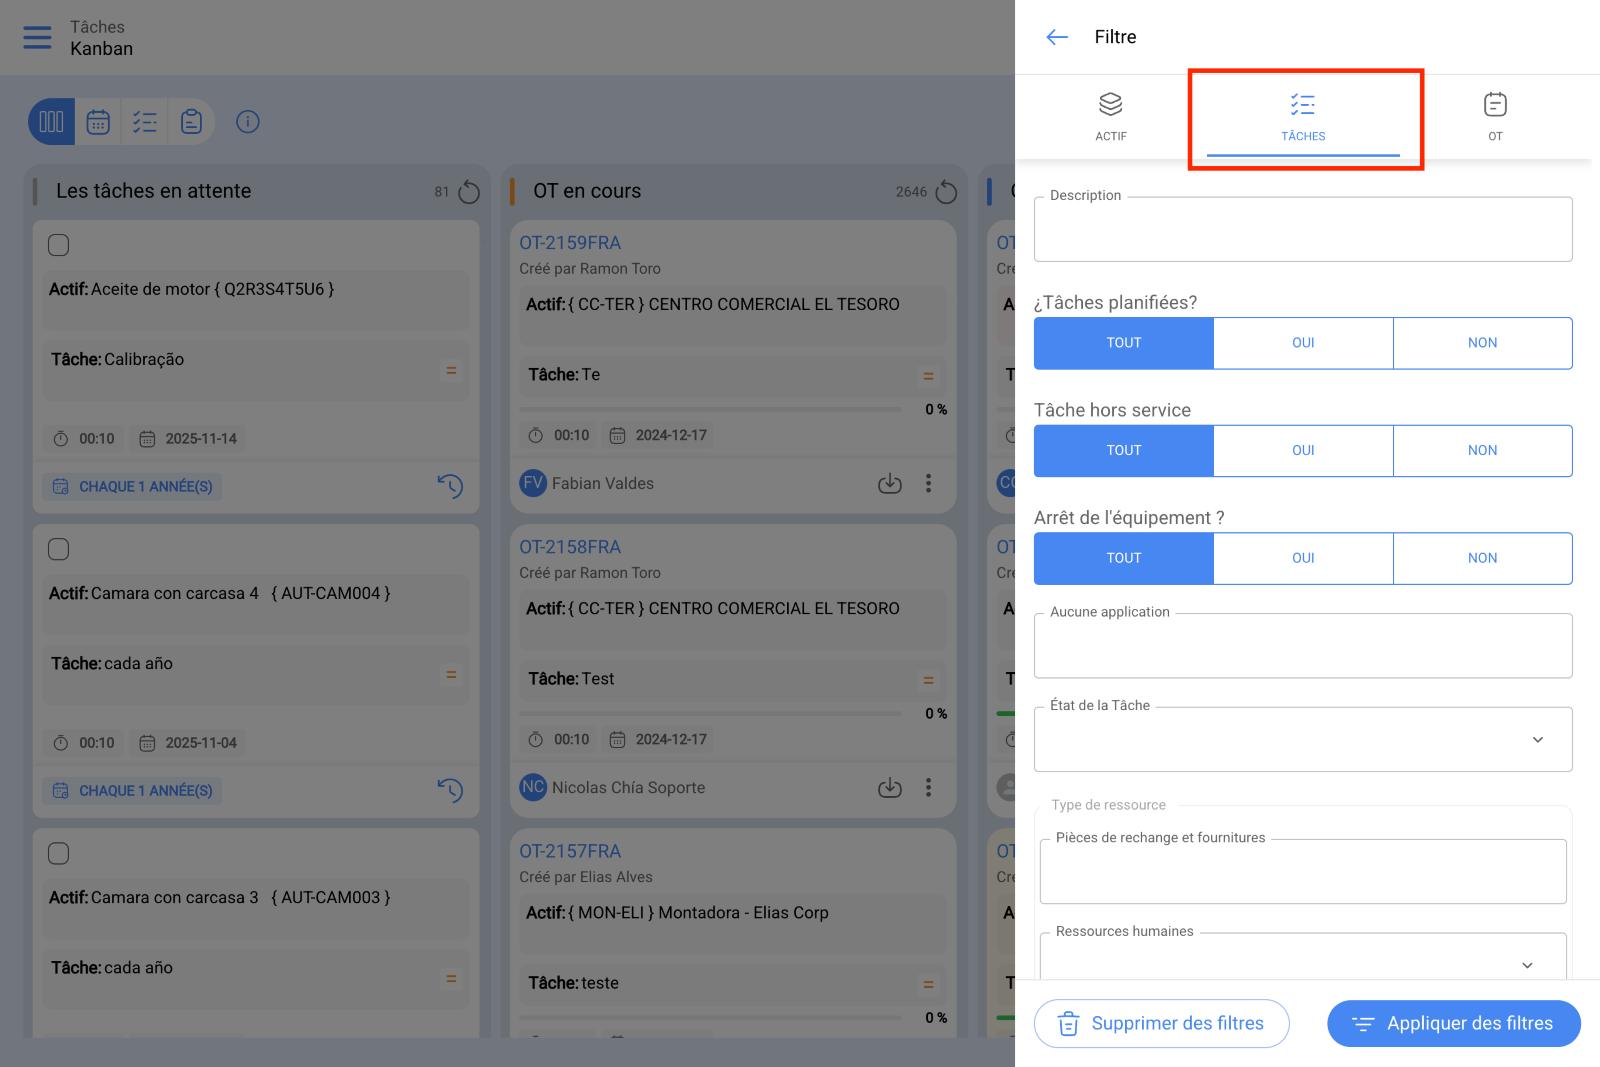Screen dimensions: 1600x1067
Task: Open more options for OT-2159FRA
Action: tap(929, 484)
